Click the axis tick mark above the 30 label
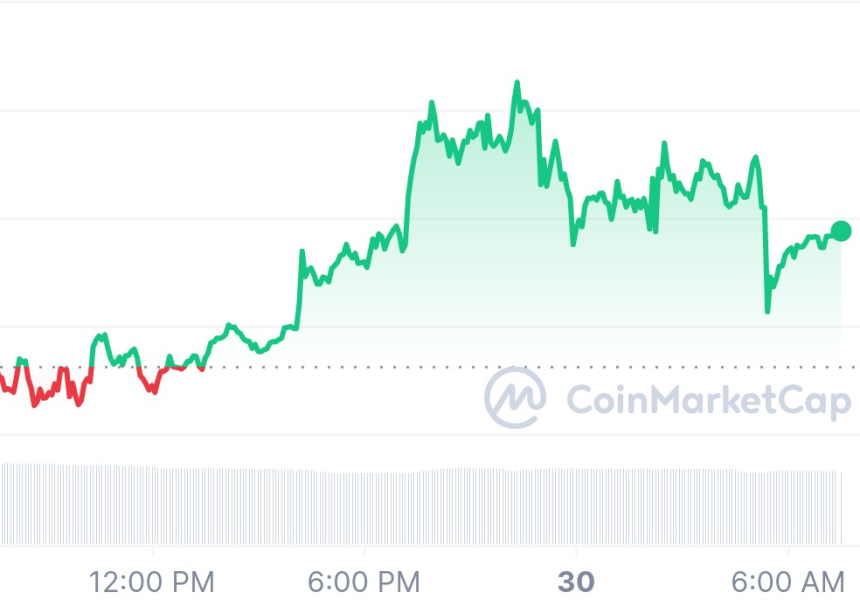860x613 pixels. click(576, 549)
